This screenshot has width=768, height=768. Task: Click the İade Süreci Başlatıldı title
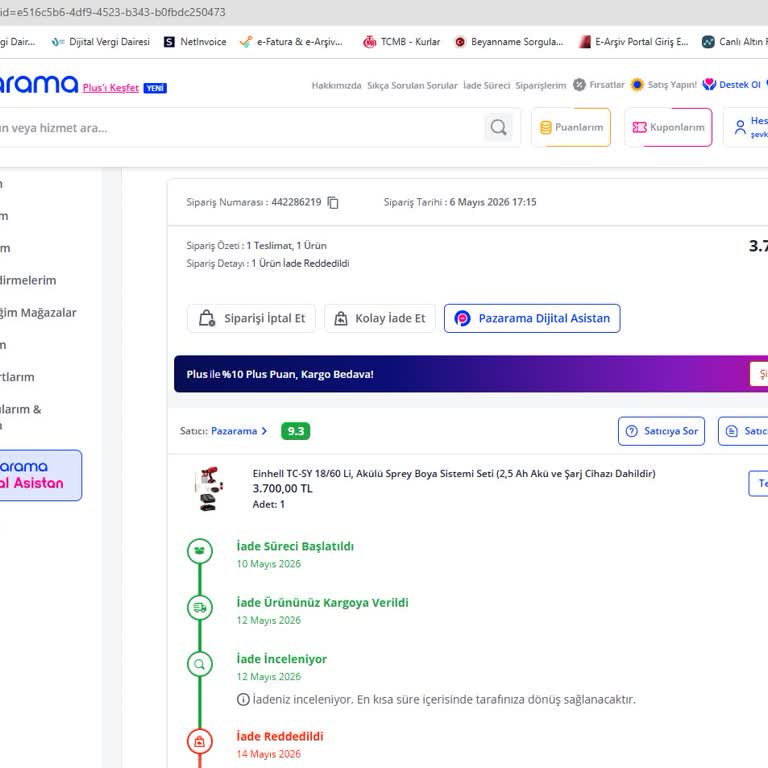tap(295, 546)
